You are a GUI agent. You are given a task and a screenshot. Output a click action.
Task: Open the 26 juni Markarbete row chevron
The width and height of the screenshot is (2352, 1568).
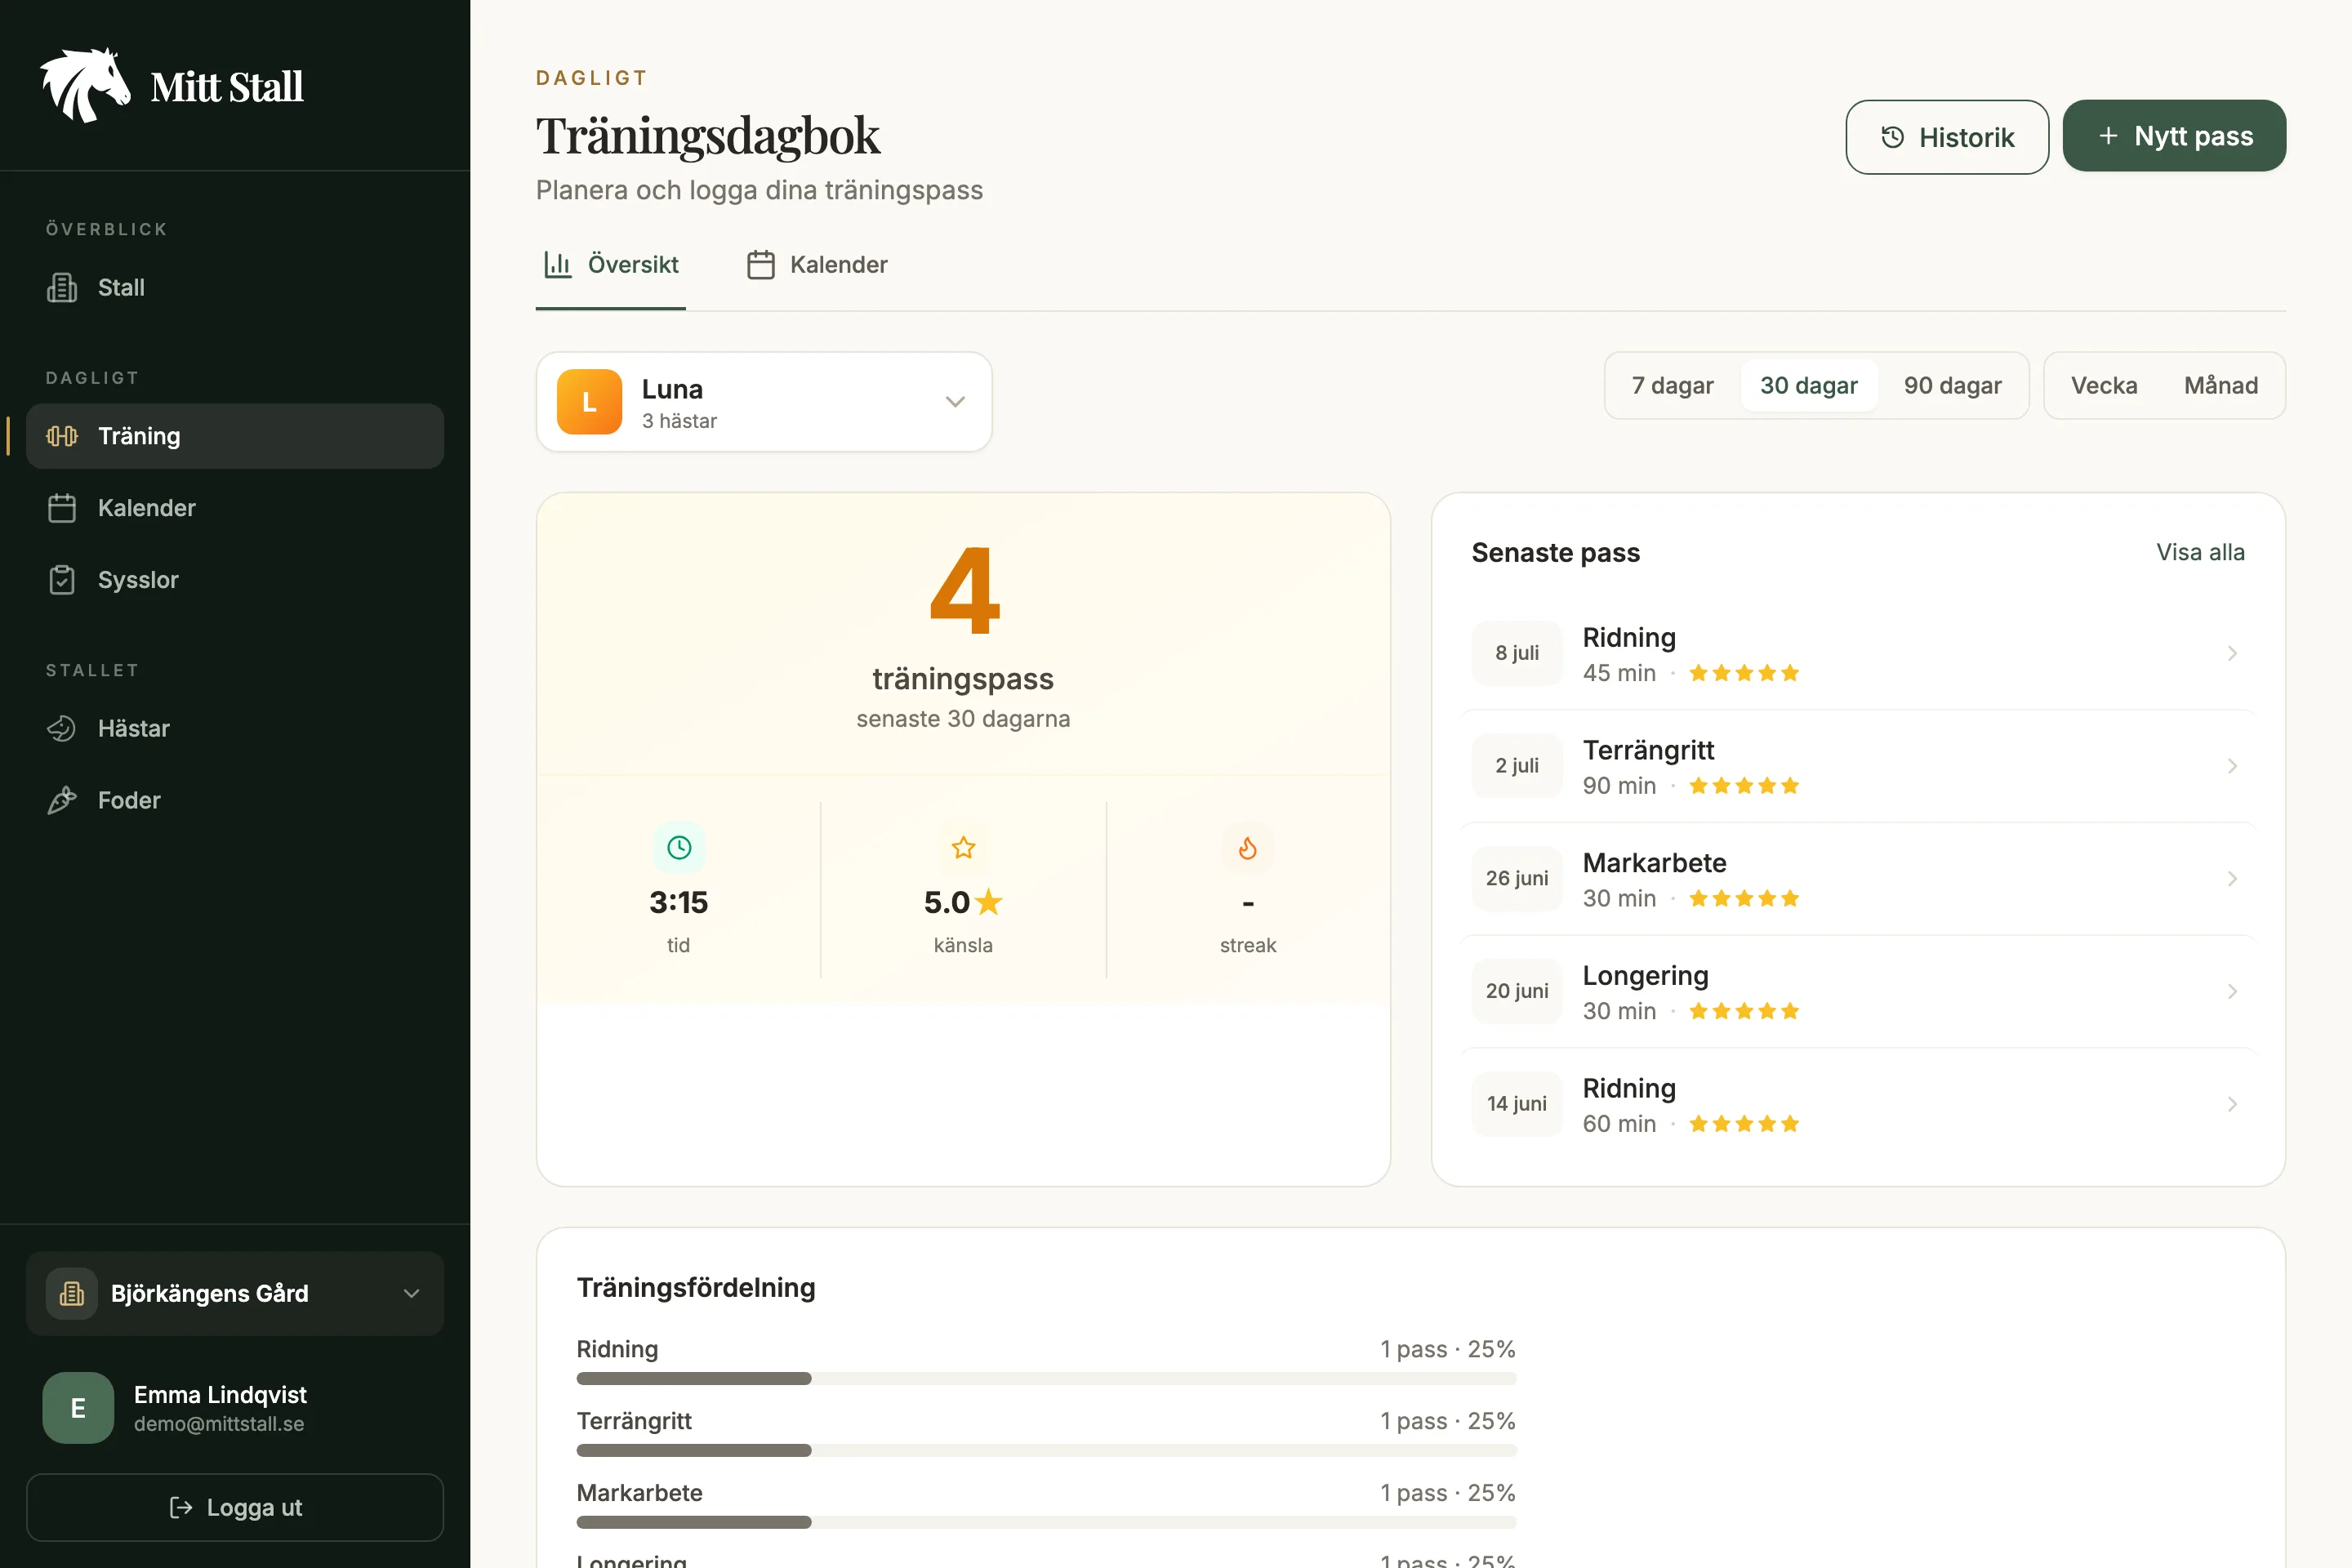click(x=2232, y=879)
